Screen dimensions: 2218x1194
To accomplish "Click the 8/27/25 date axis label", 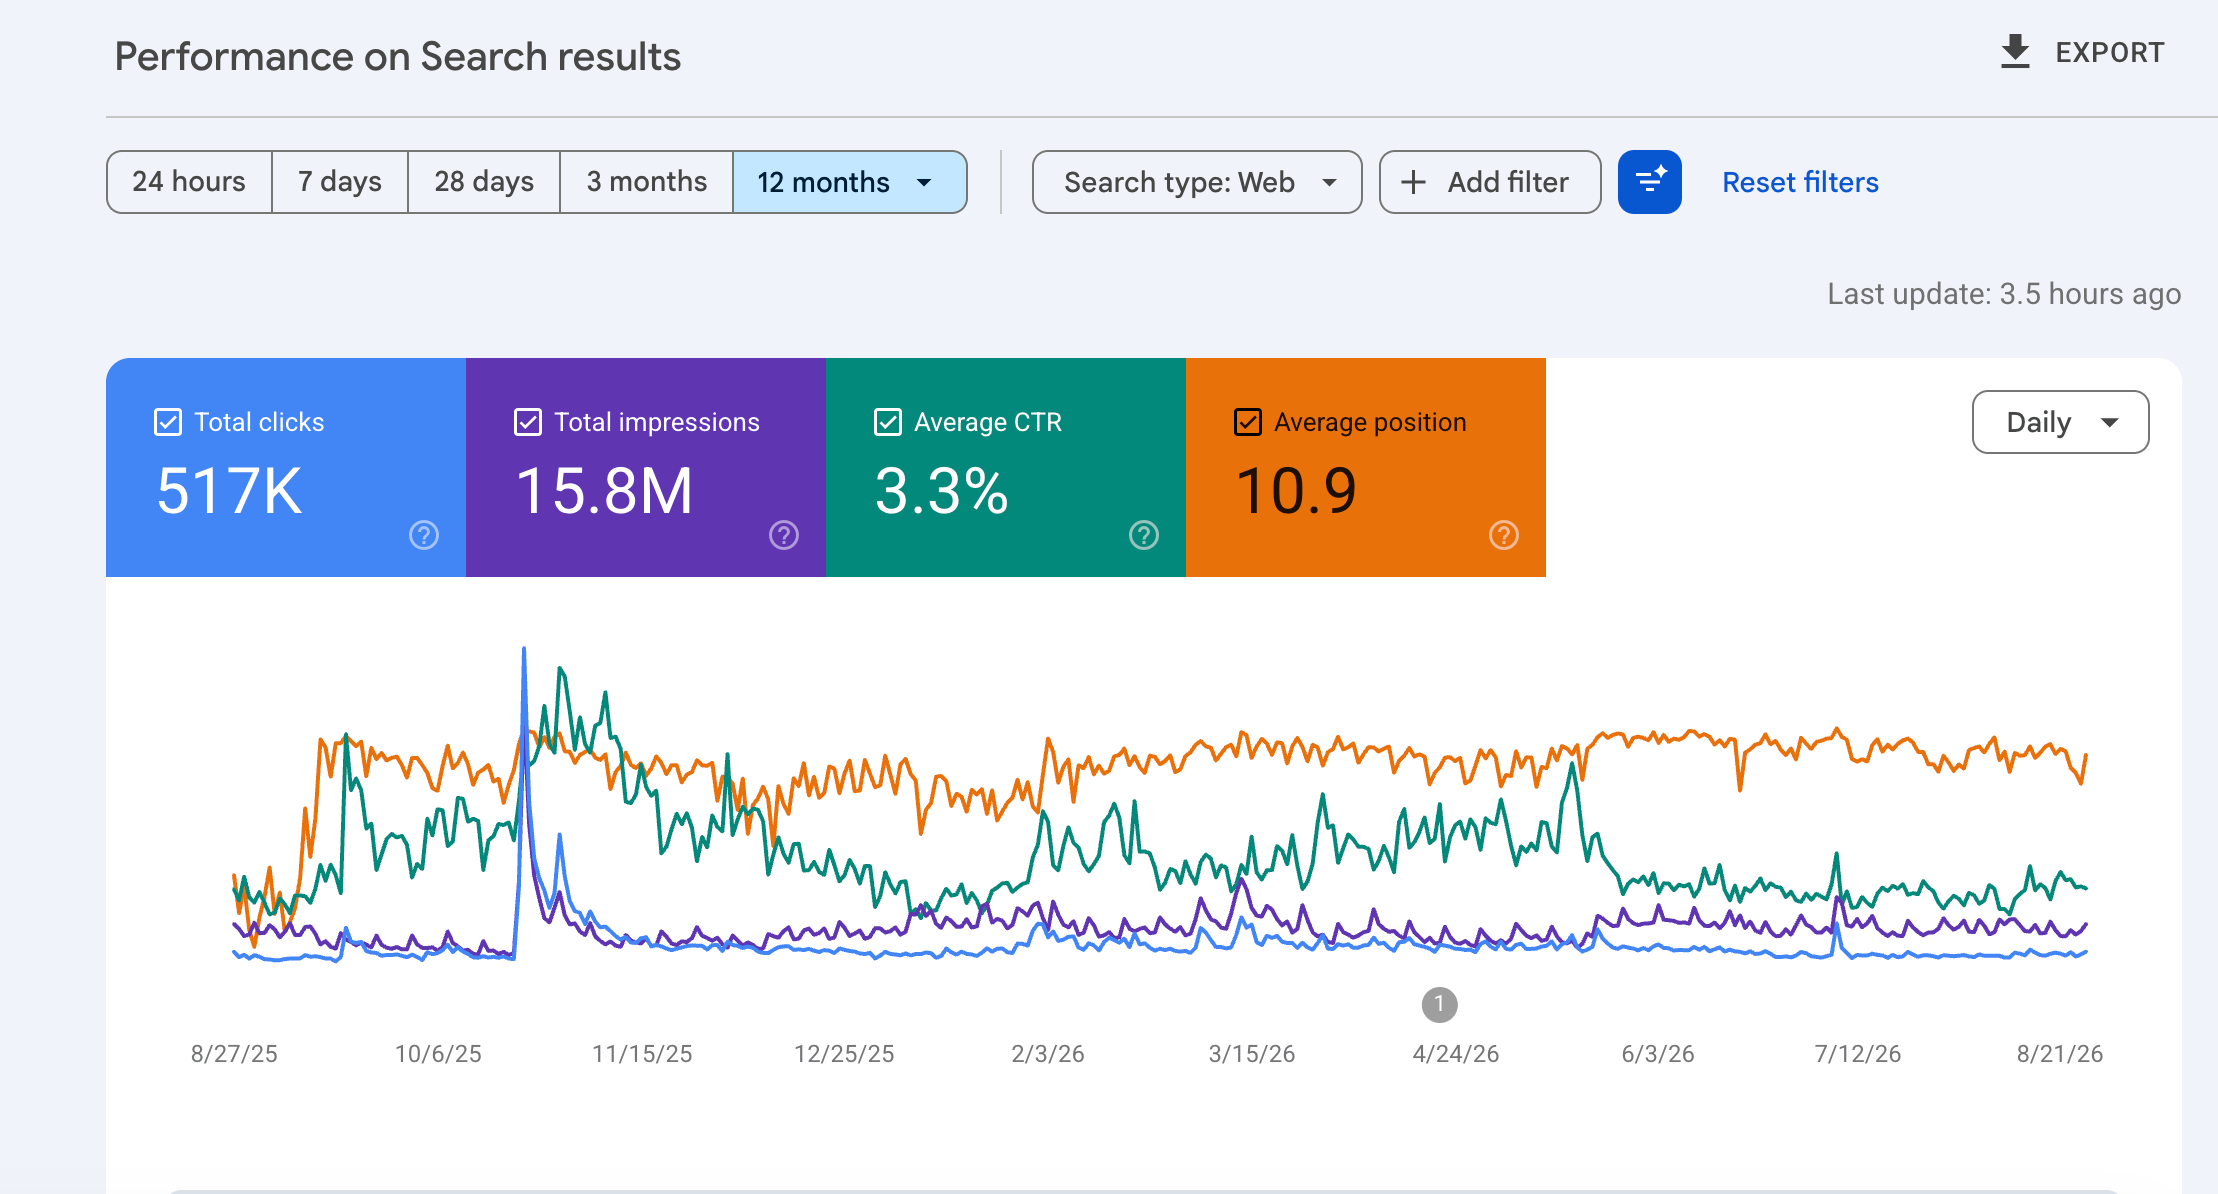I will click(x=234, y=1054).
